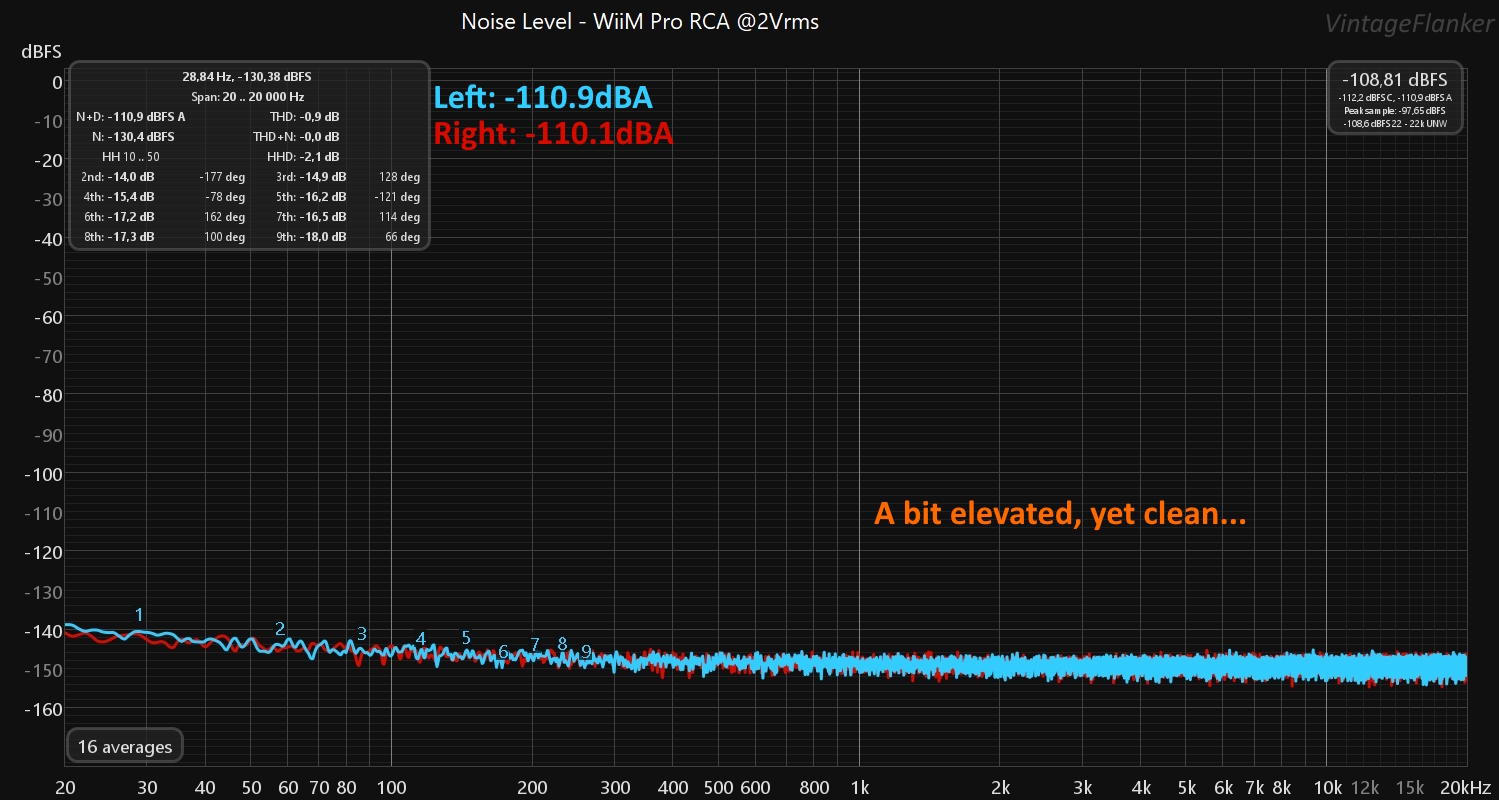Click the "-177 deg" phase value
The height and width of the screenshot is (800, 1499).
point(222,177)
